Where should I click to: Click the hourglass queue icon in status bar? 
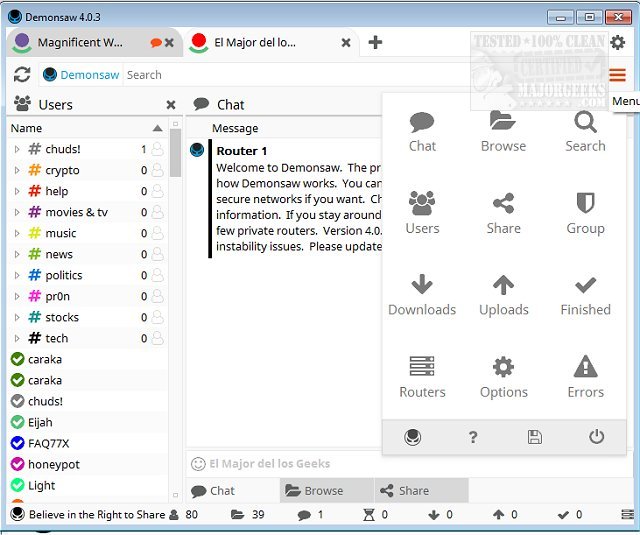point(369,515)
